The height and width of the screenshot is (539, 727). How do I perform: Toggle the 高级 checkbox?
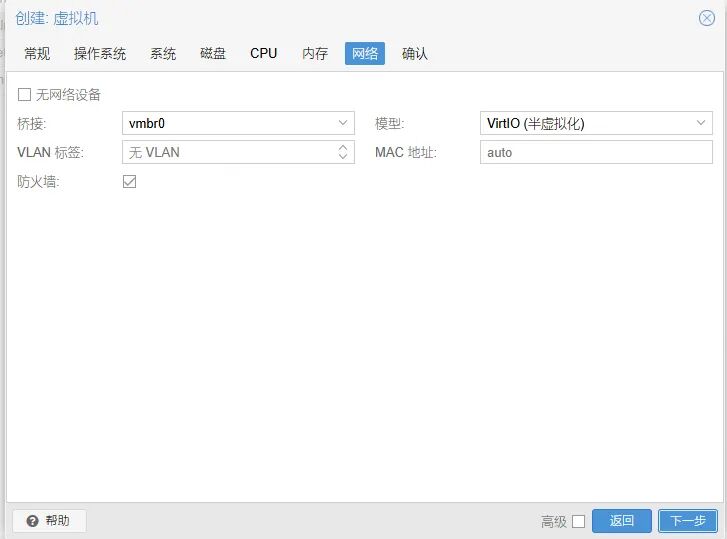(578, 521)
